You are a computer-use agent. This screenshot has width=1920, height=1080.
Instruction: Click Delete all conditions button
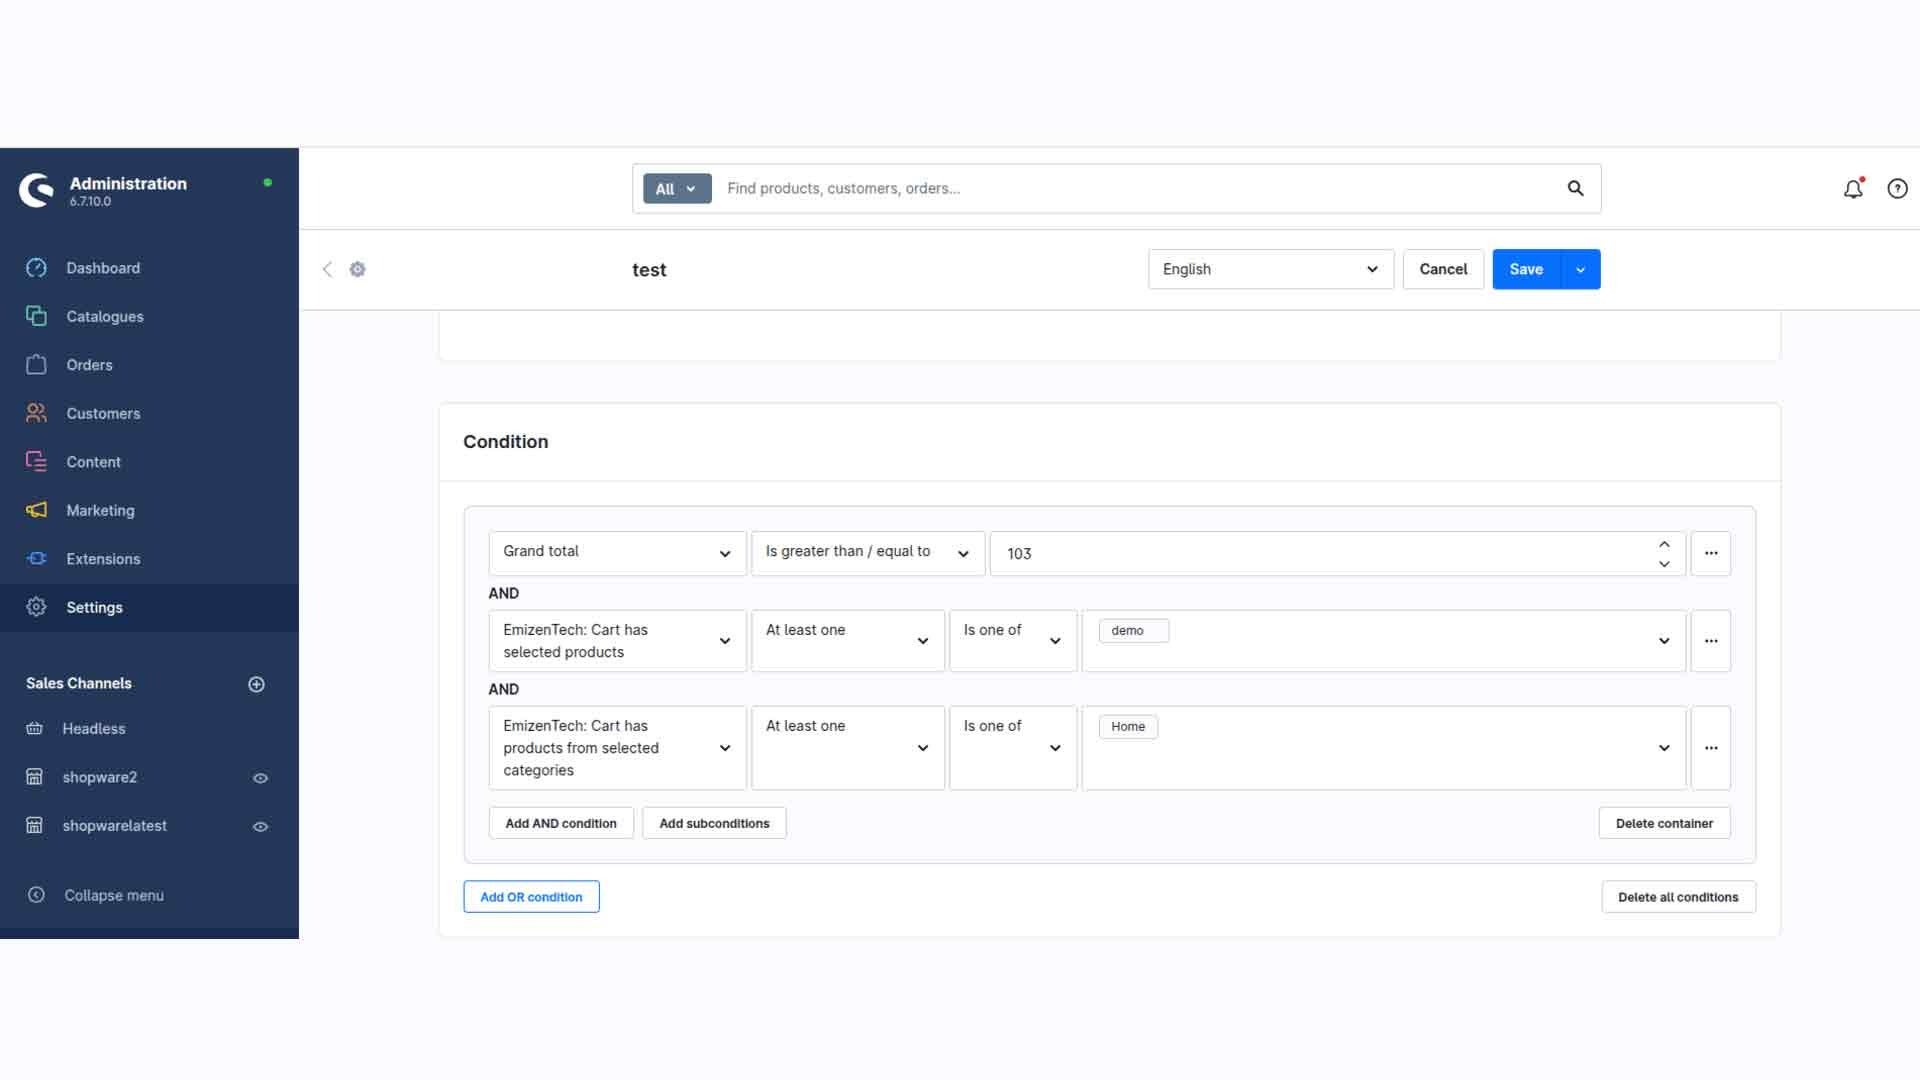point(1678,897)
